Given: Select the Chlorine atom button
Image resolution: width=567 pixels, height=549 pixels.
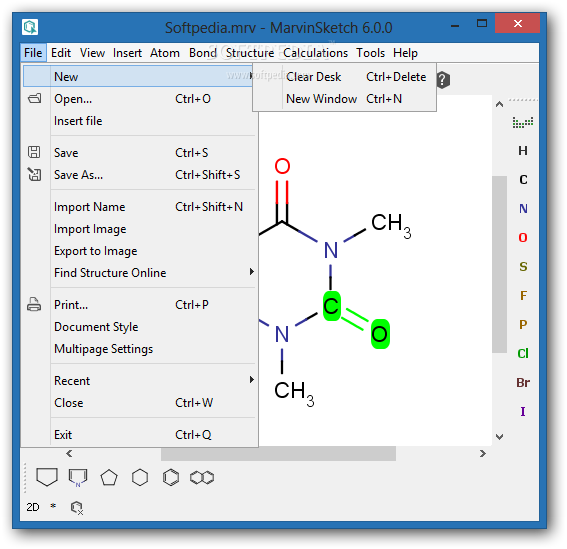Looking at the screenshot, I should 523,353.
